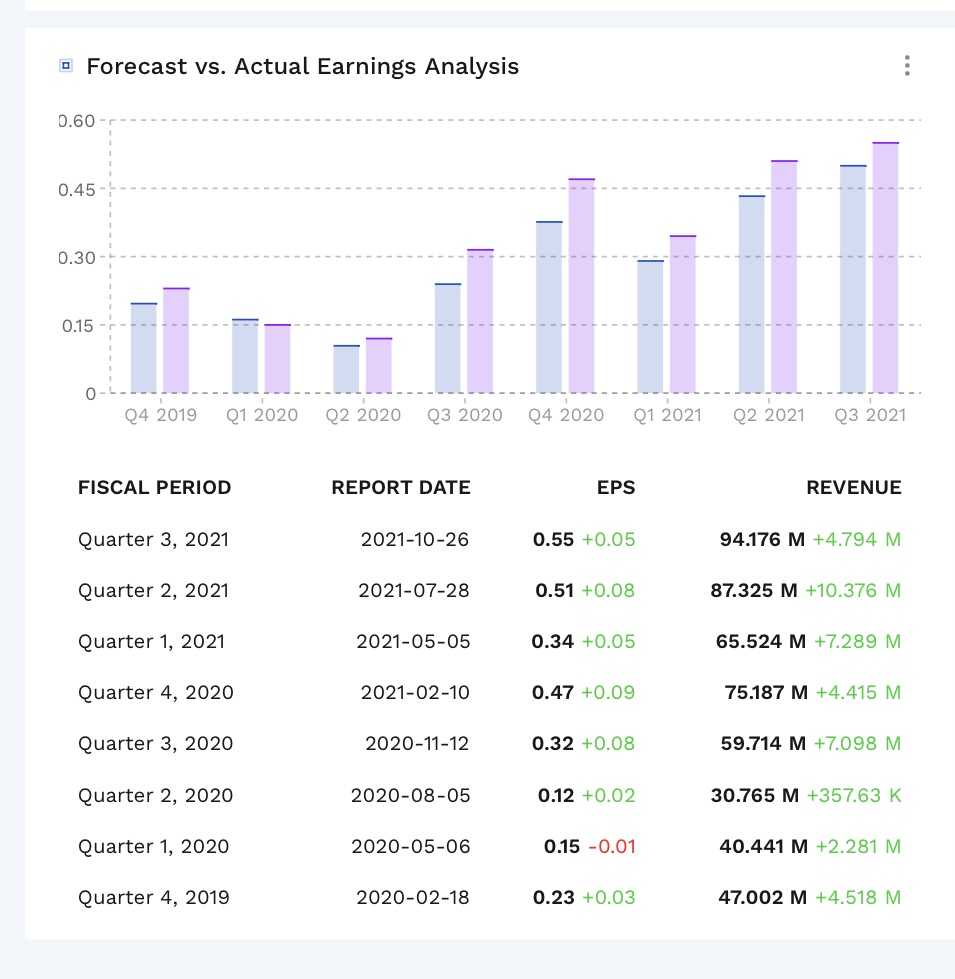Click the +10.376 M revenue surprise figure
Screen dimensions: 955x979
852,591
